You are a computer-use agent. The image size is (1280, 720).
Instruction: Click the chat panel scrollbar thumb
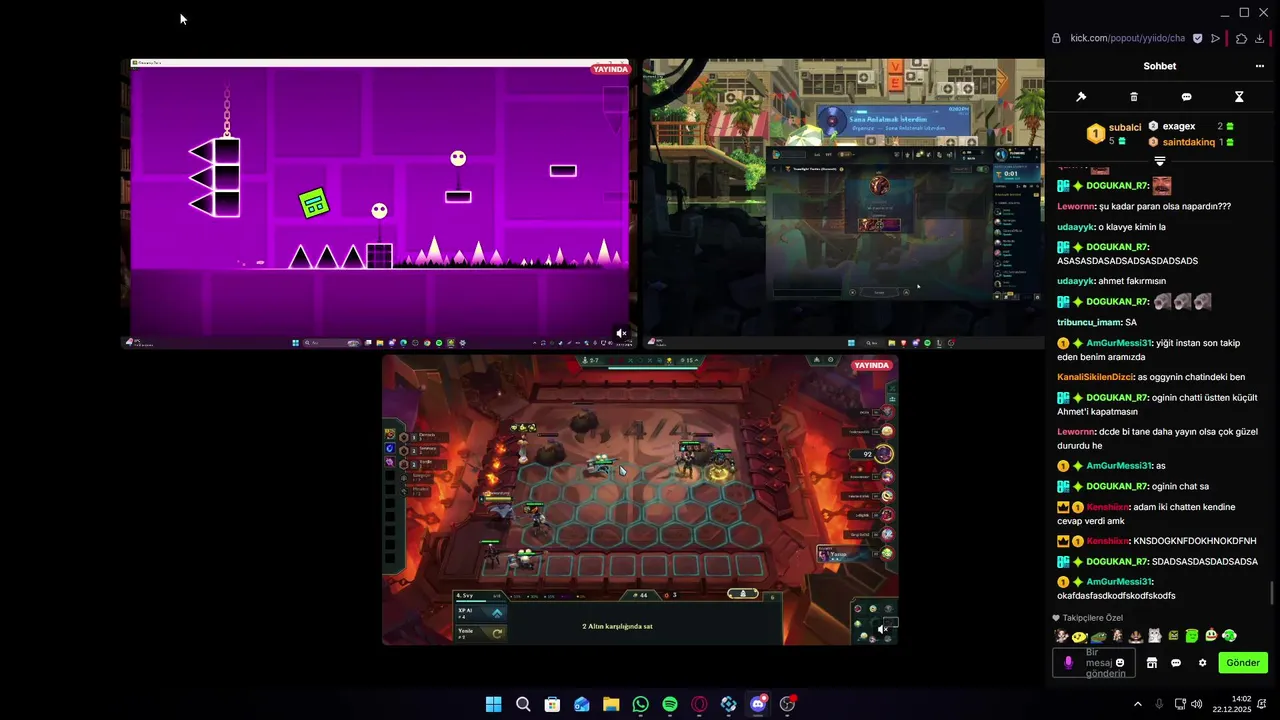point(1272,593)
